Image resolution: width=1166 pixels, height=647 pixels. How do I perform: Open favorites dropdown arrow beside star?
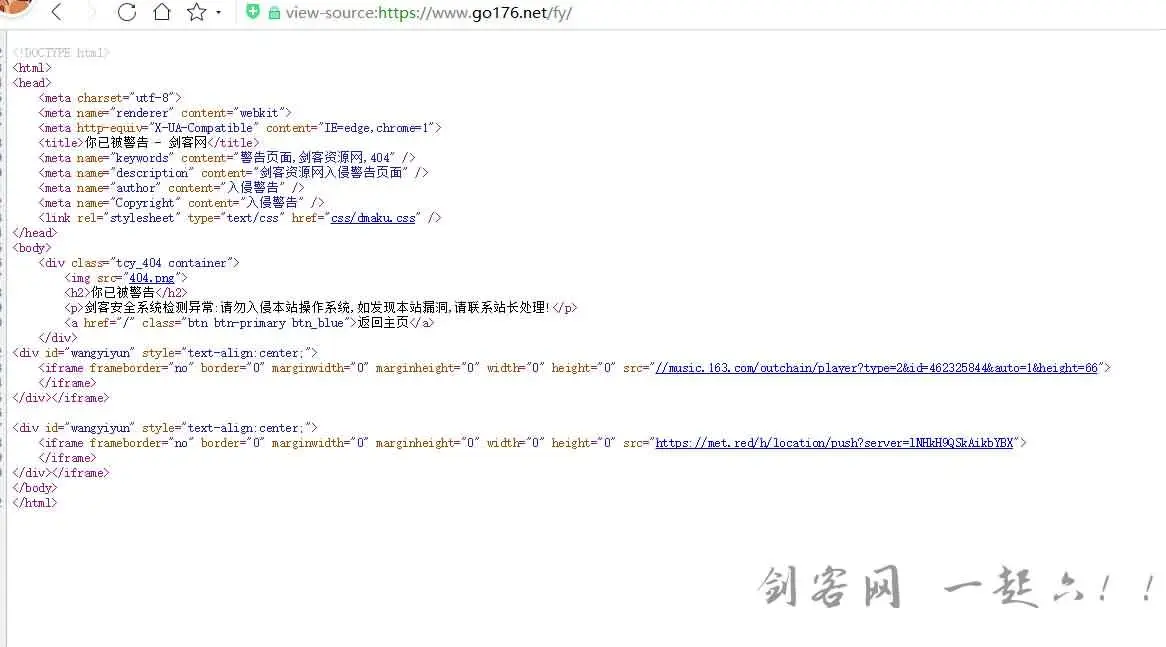(x=219, y=13)
